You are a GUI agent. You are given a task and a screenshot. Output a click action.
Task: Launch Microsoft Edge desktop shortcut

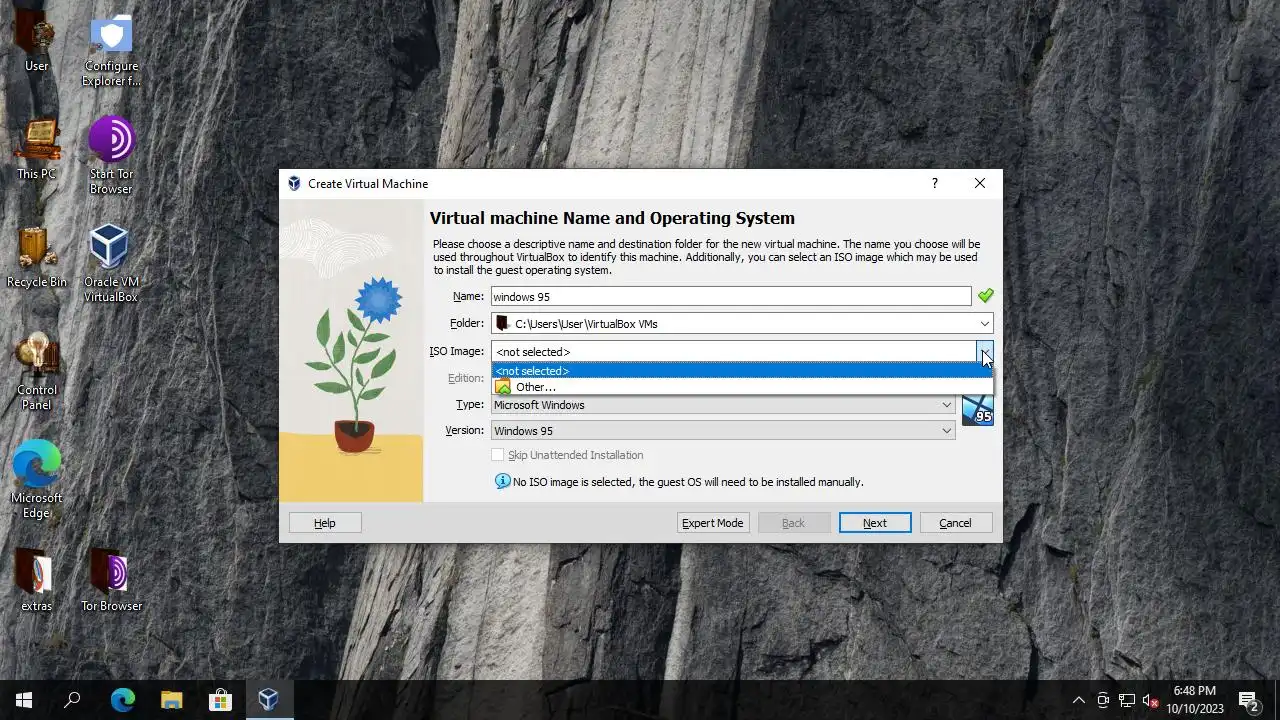[x=37, y=479]
